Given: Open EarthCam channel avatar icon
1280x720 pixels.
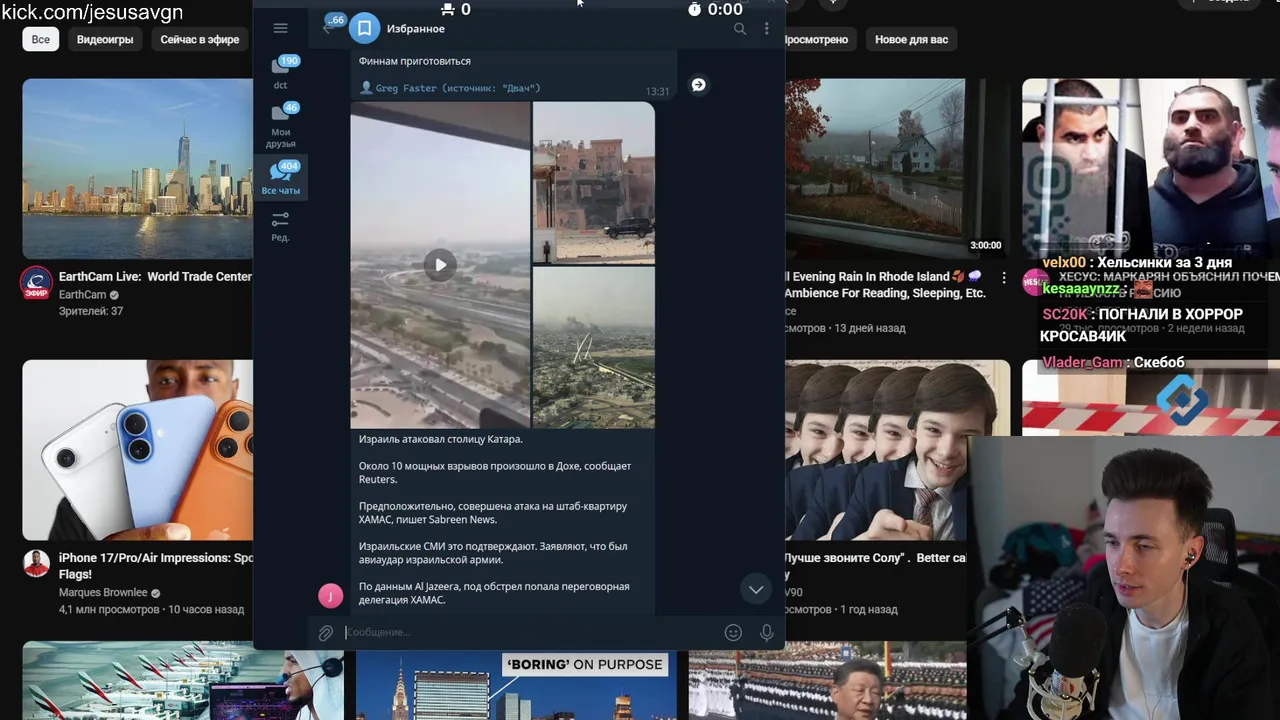Looking at the screenshot, I should tap(36, 283).
